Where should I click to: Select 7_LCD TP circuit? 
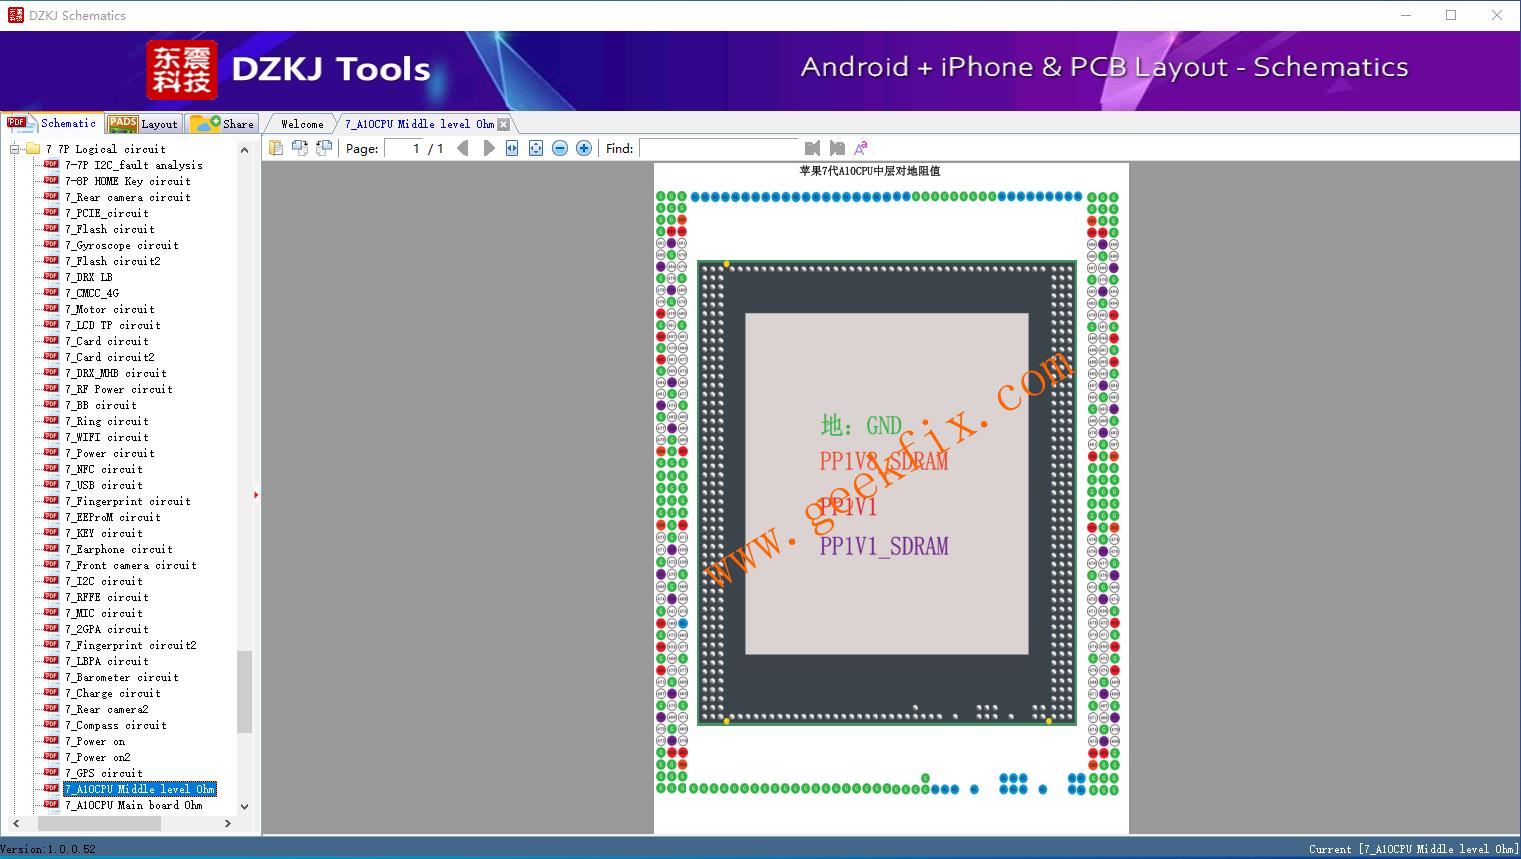[113, 325]
